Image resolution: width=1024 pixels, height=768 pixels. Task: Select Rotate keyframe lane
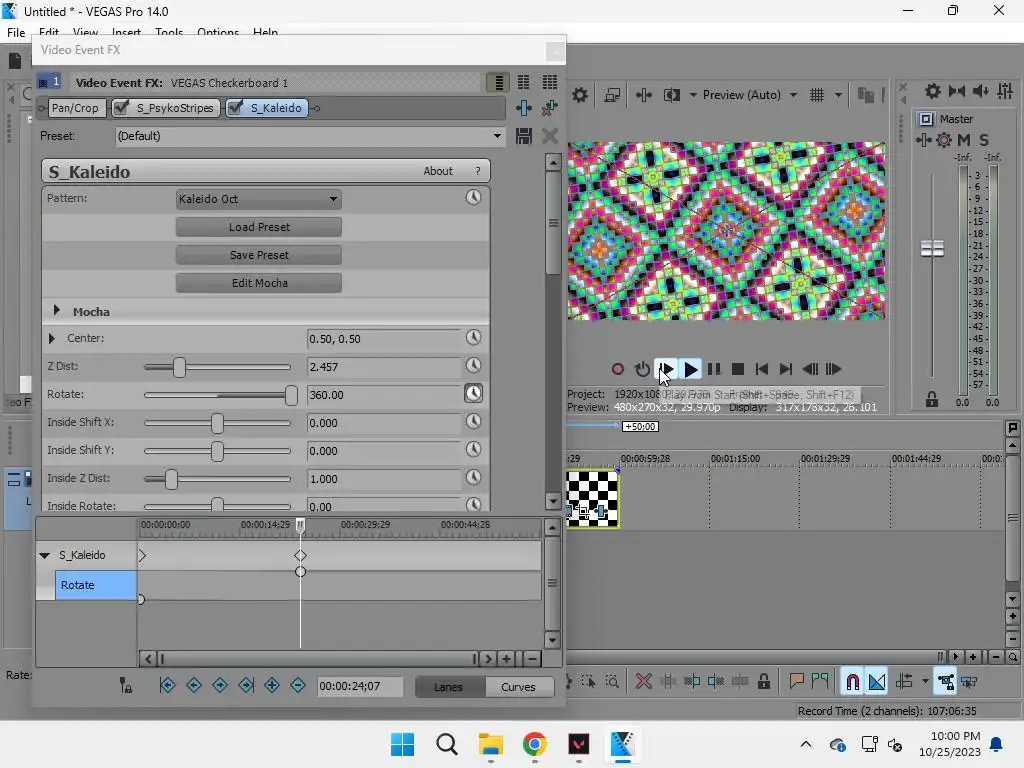tap(95, 585)
